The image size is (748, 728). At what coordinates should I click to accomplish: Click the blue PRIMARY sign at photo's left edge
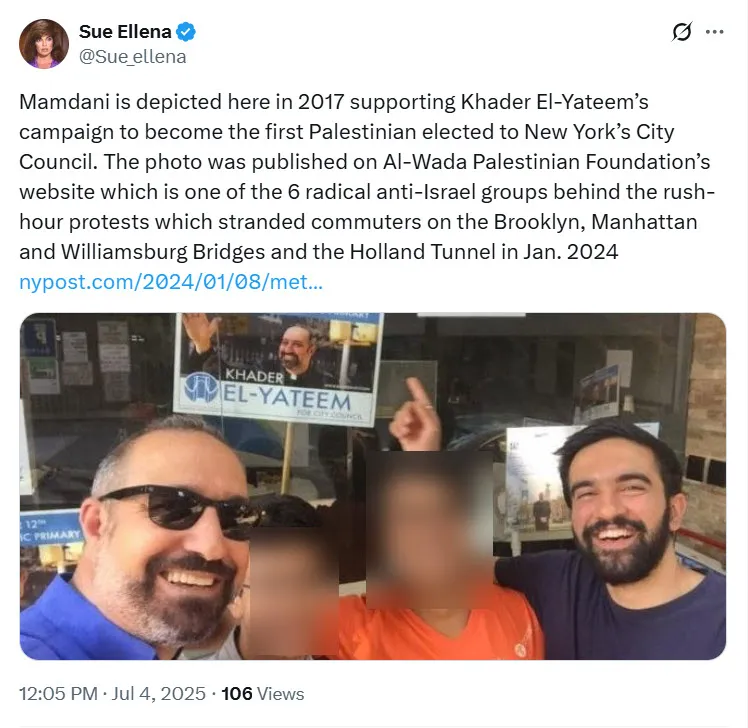50,529
